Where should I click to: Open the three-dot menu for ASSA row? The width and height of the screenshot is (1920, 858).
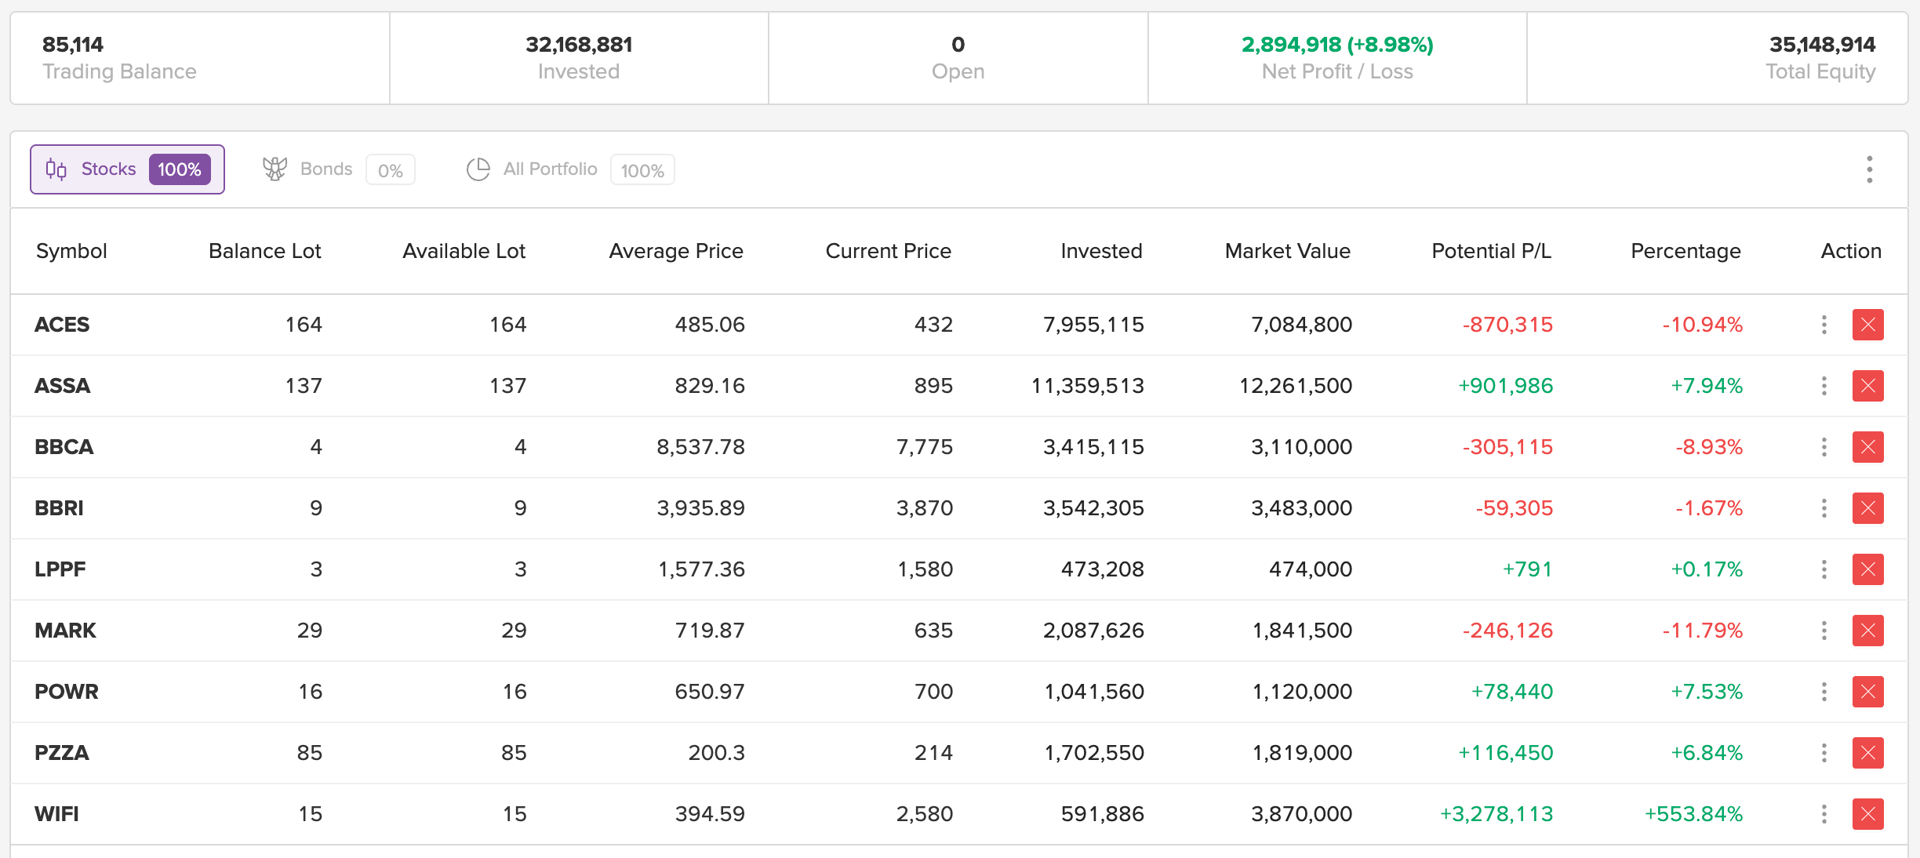[1824, 386]
